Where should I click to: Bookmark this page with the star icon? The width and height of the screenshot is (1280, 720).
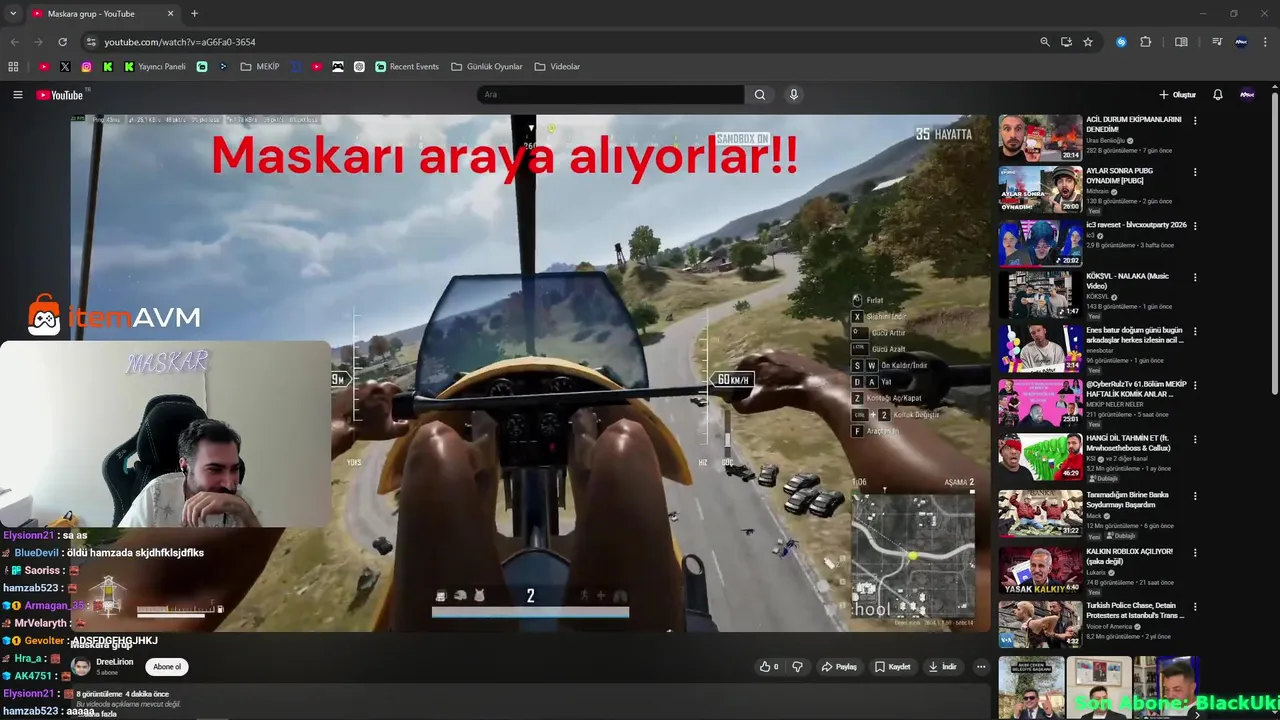click(x=1088, y=42)
